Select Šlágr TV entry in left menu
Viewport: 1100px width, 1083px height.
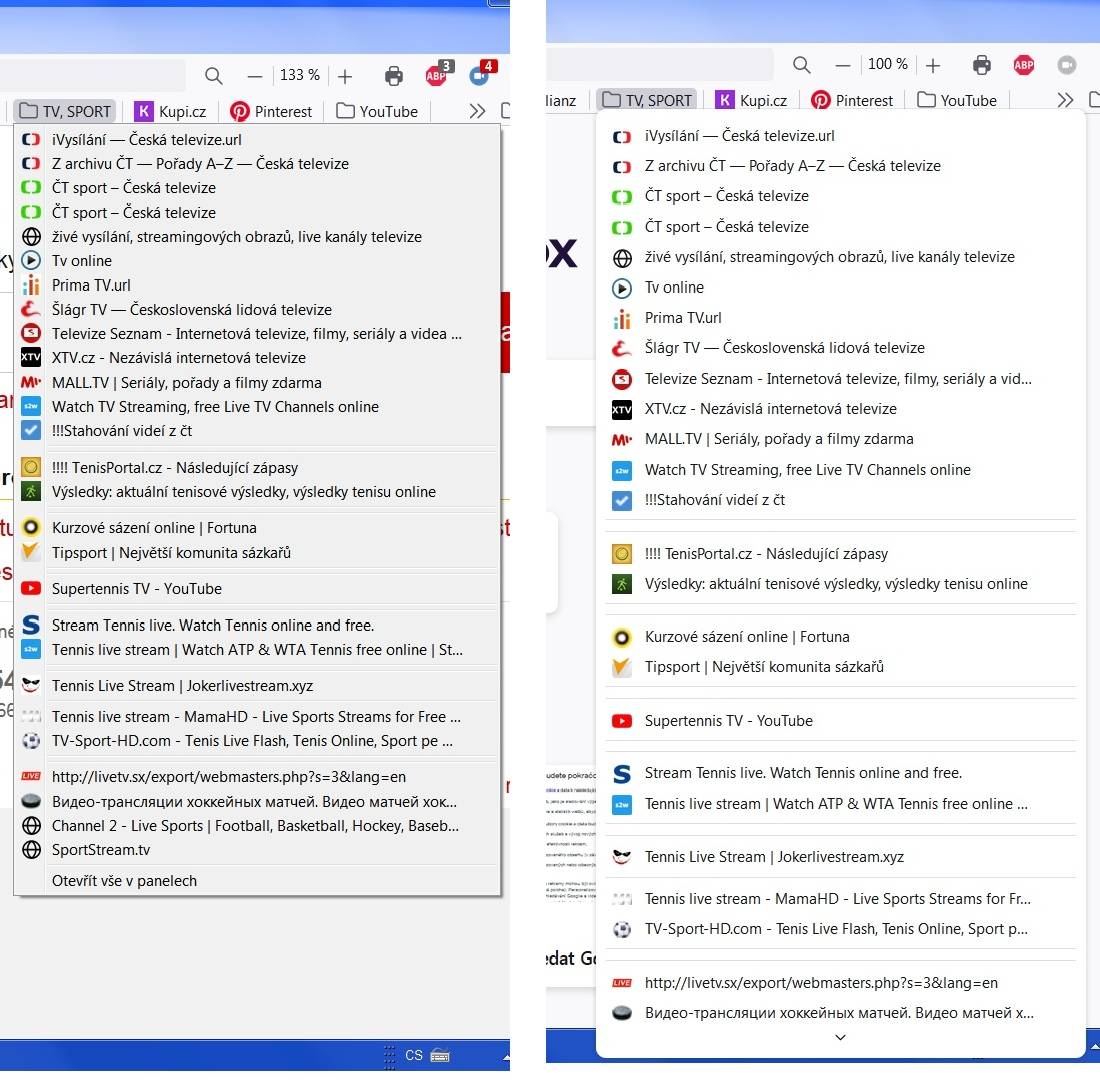pos(257,309)
